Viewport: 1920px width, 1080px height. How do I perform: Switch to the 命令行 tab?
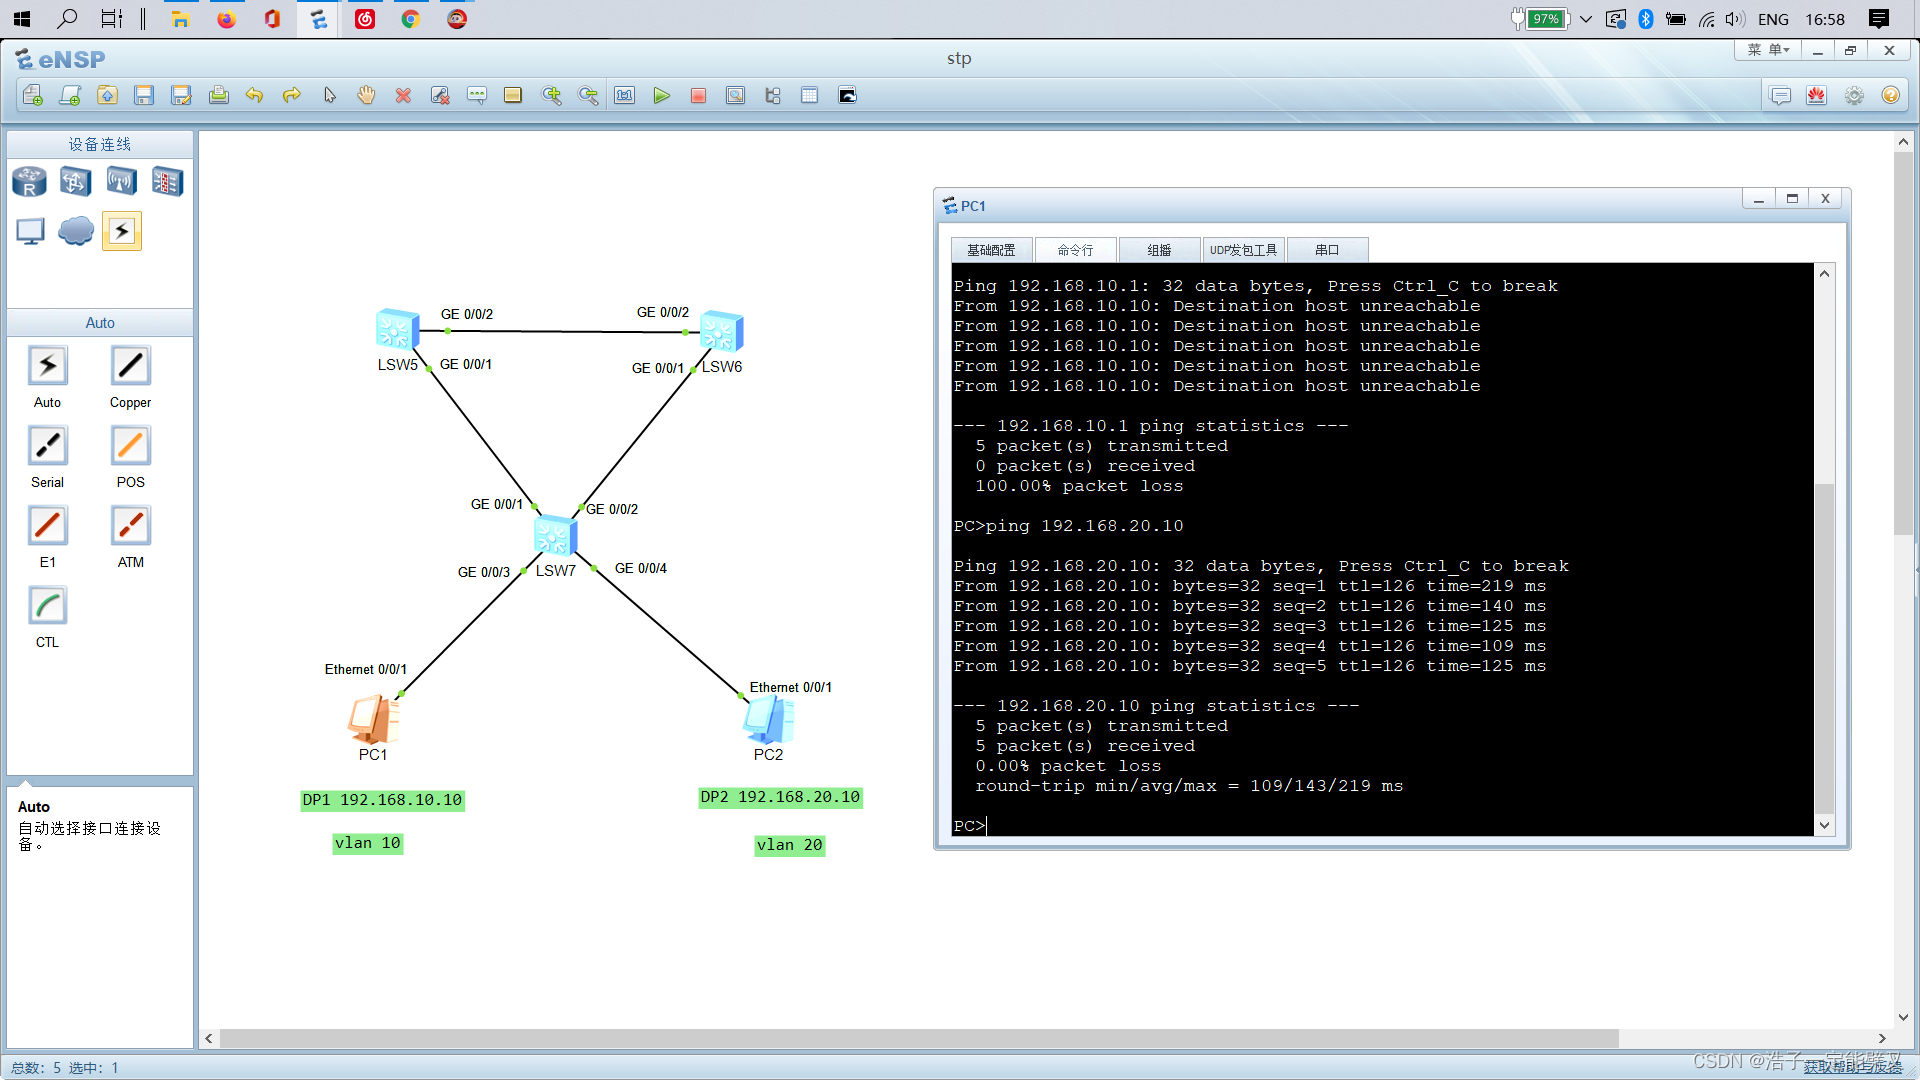point(1075,250)
